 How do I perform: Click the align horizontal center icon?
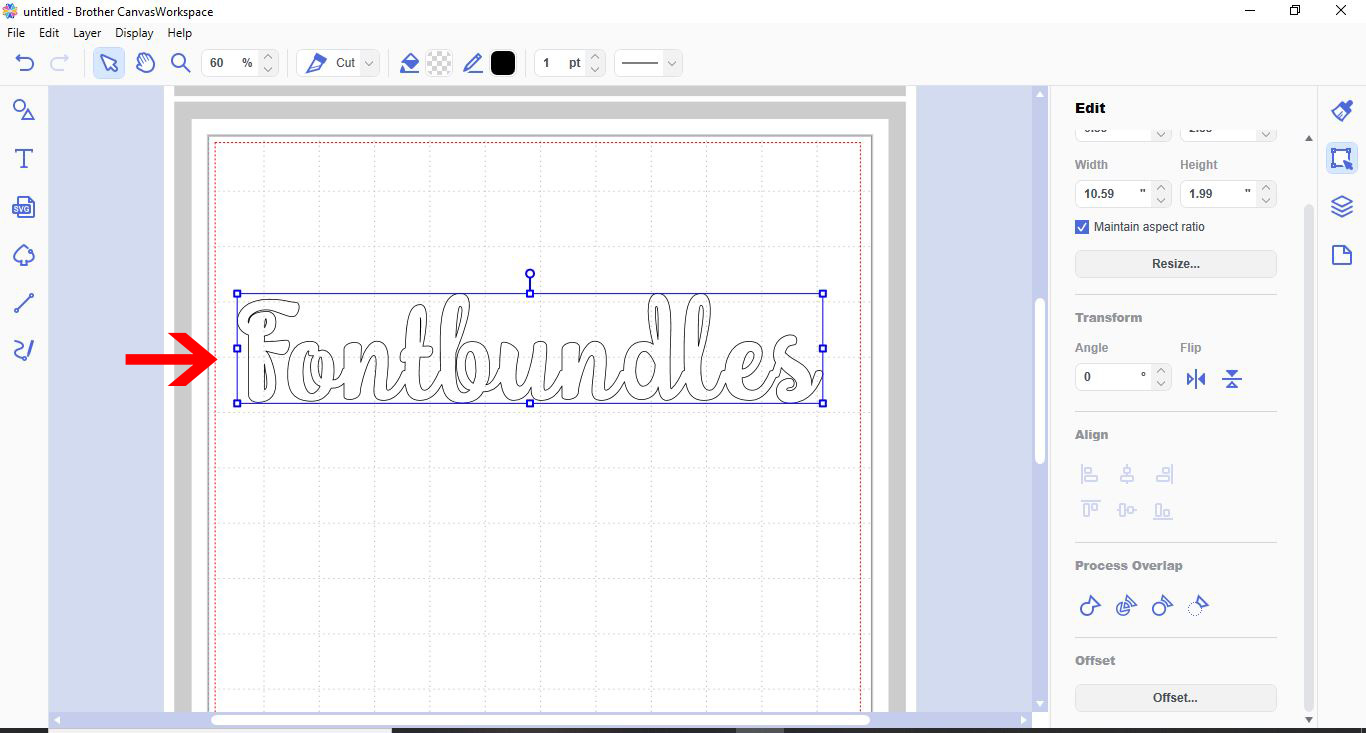pyautogui.click(x=1127, y=474)
